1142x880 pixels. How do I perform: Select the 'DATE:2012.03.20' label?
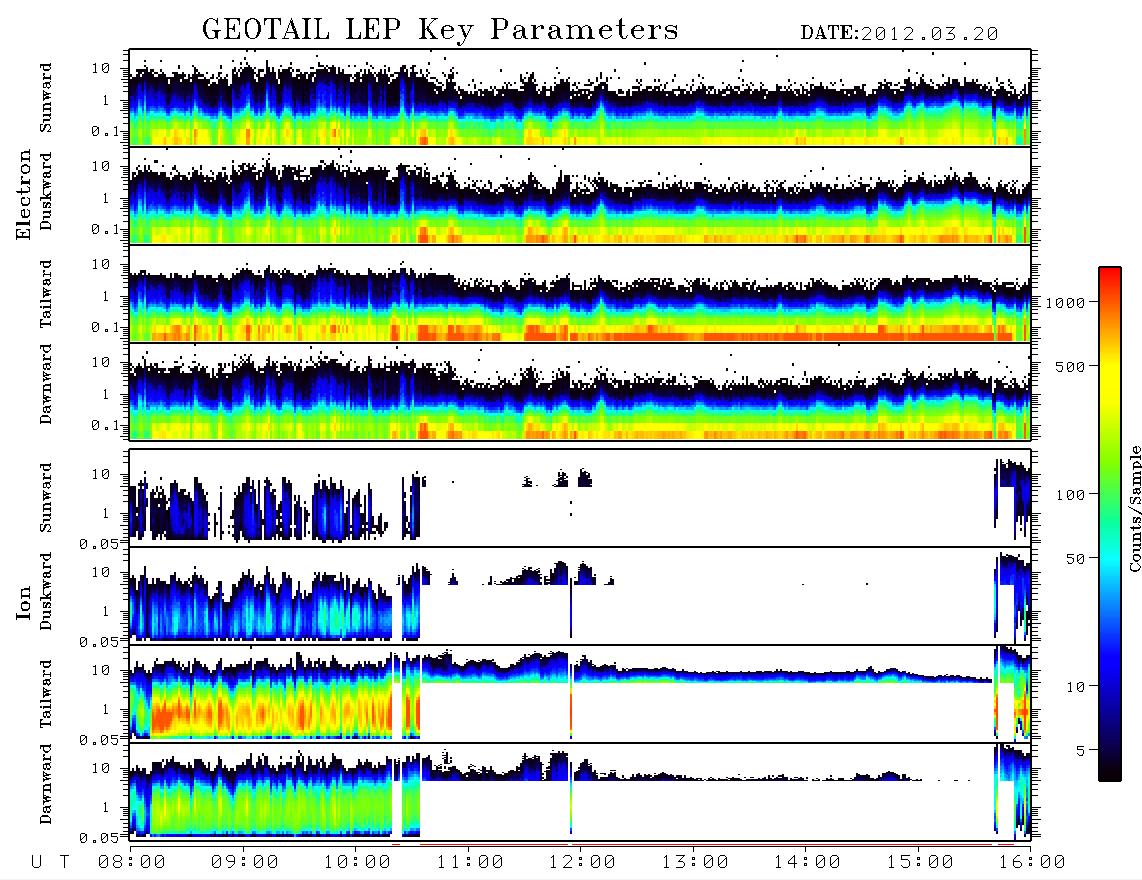coord(899,34)
